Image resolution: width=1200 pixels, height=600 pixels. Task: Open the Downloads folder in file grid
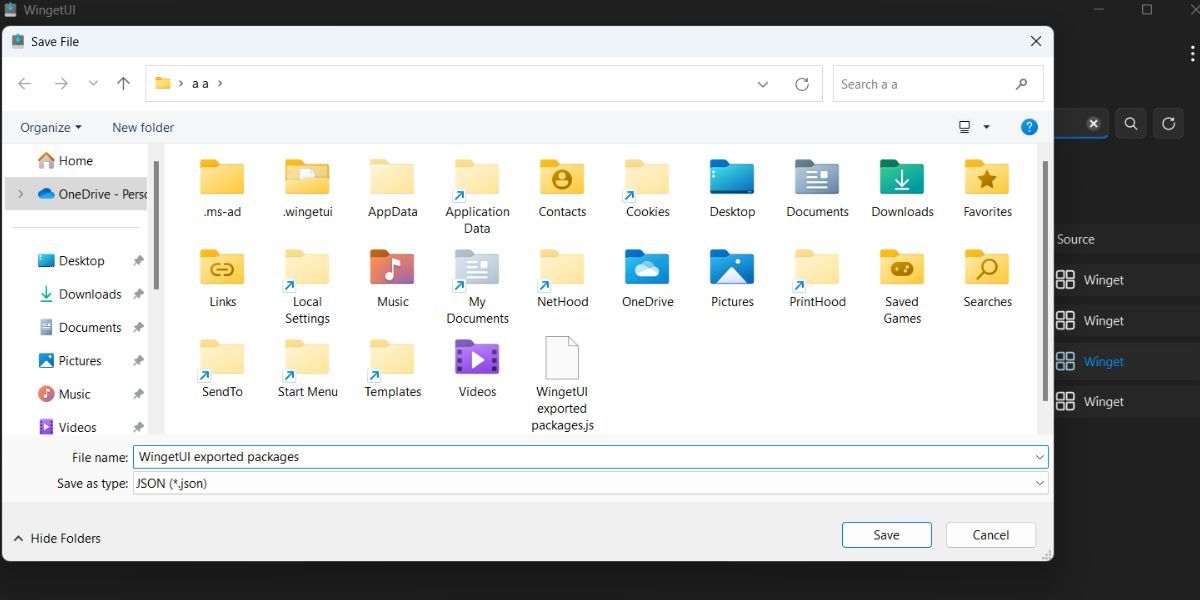pyautogui.click(x=902, y=189)
